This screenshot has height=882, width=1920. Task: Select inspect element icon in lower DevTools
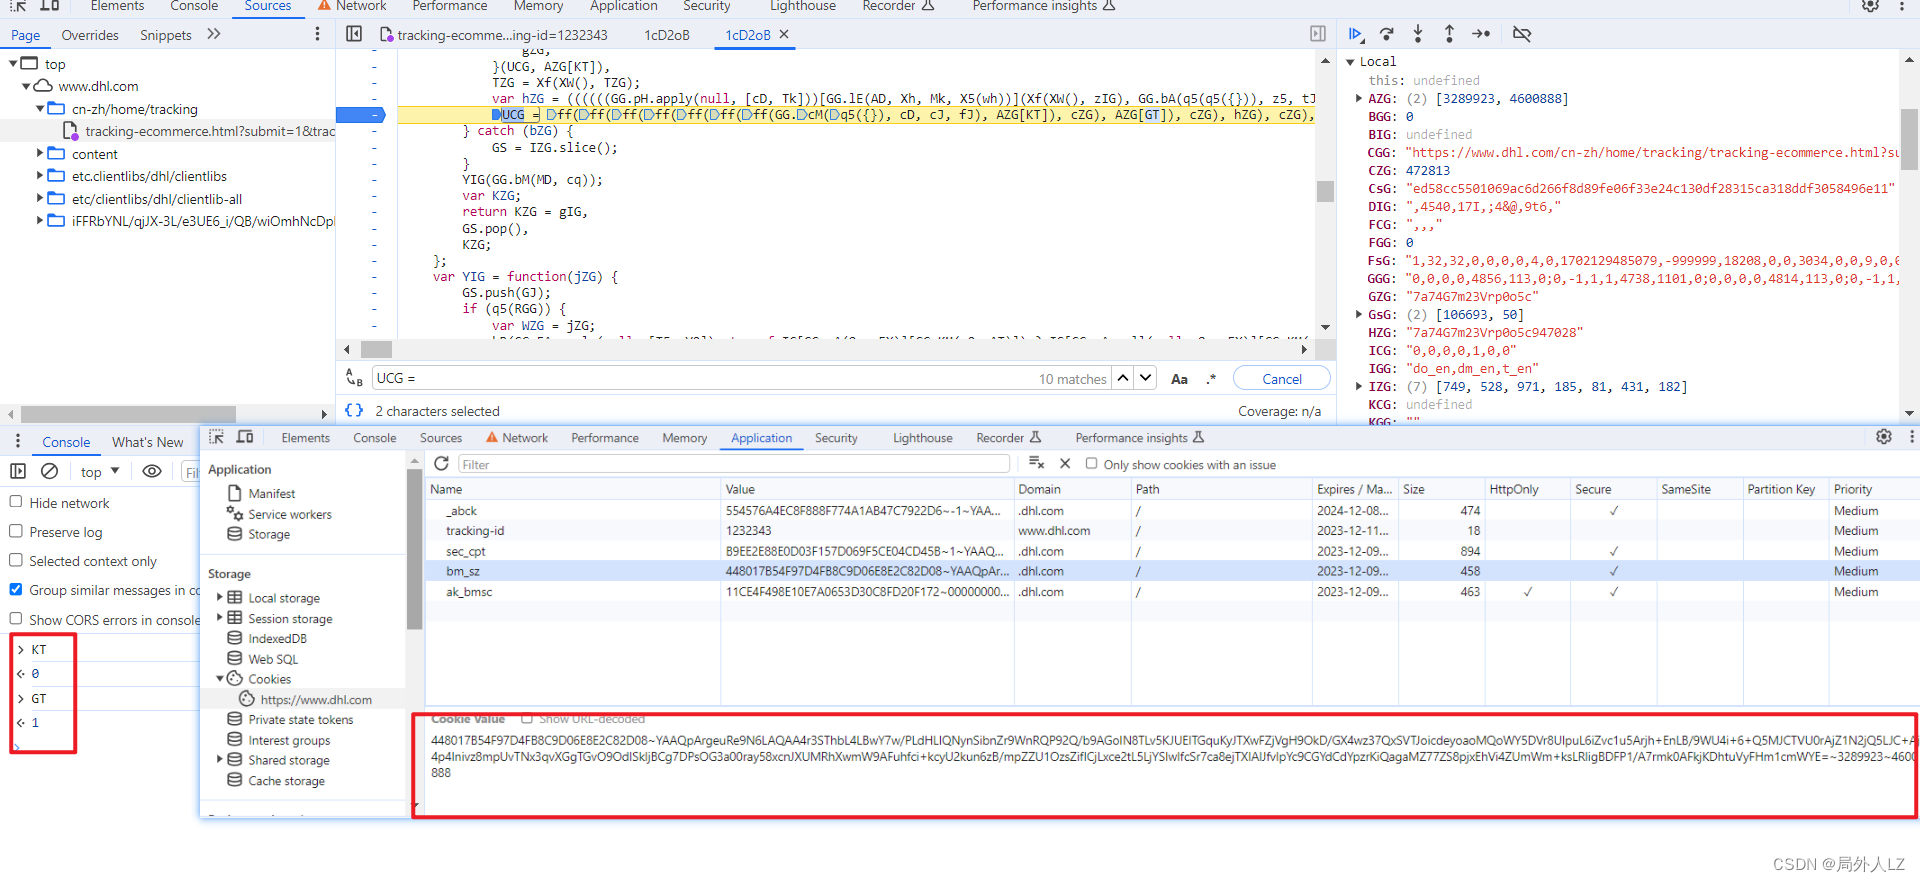[216, 437]
